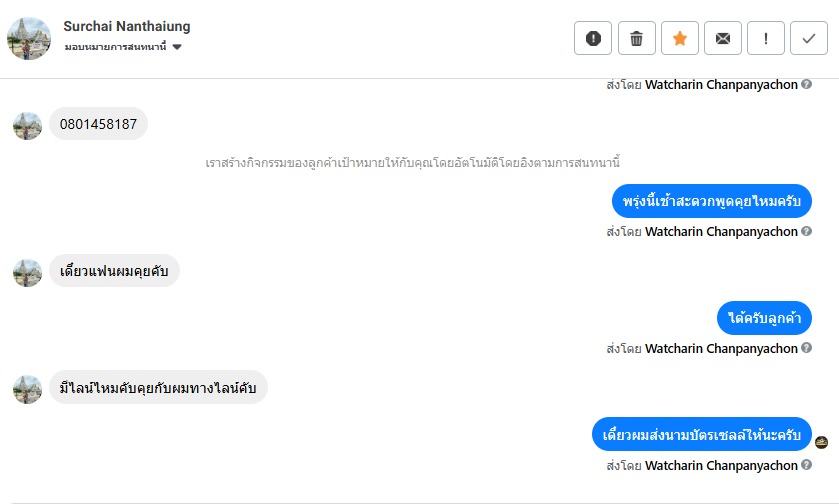839x504 pixels.
Task: Delete conversation with the trash icon
Action: 636,39
